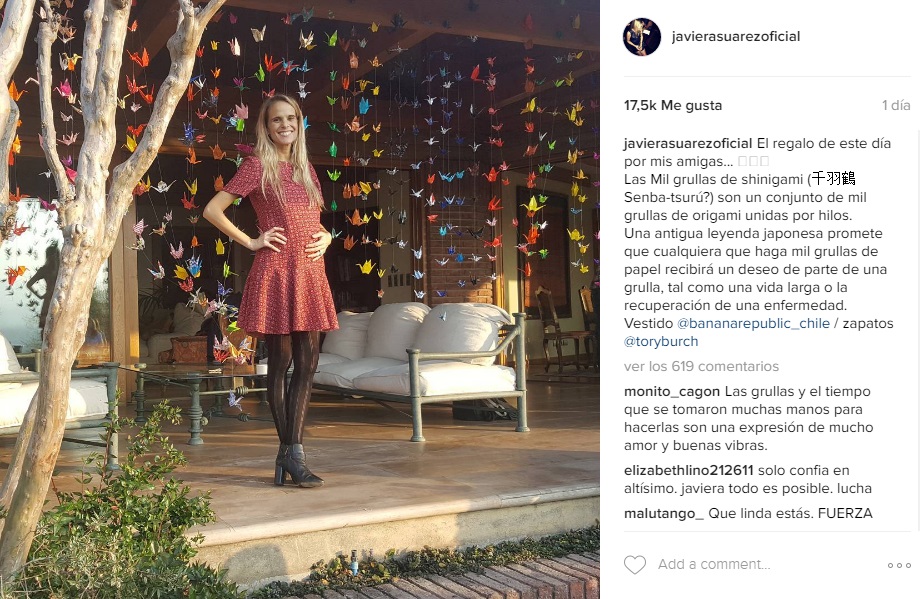This screenshot has width=920, height=599.
Task: Click the javierasuarezoficial username in the header
Action: click(x=735, y=36)
